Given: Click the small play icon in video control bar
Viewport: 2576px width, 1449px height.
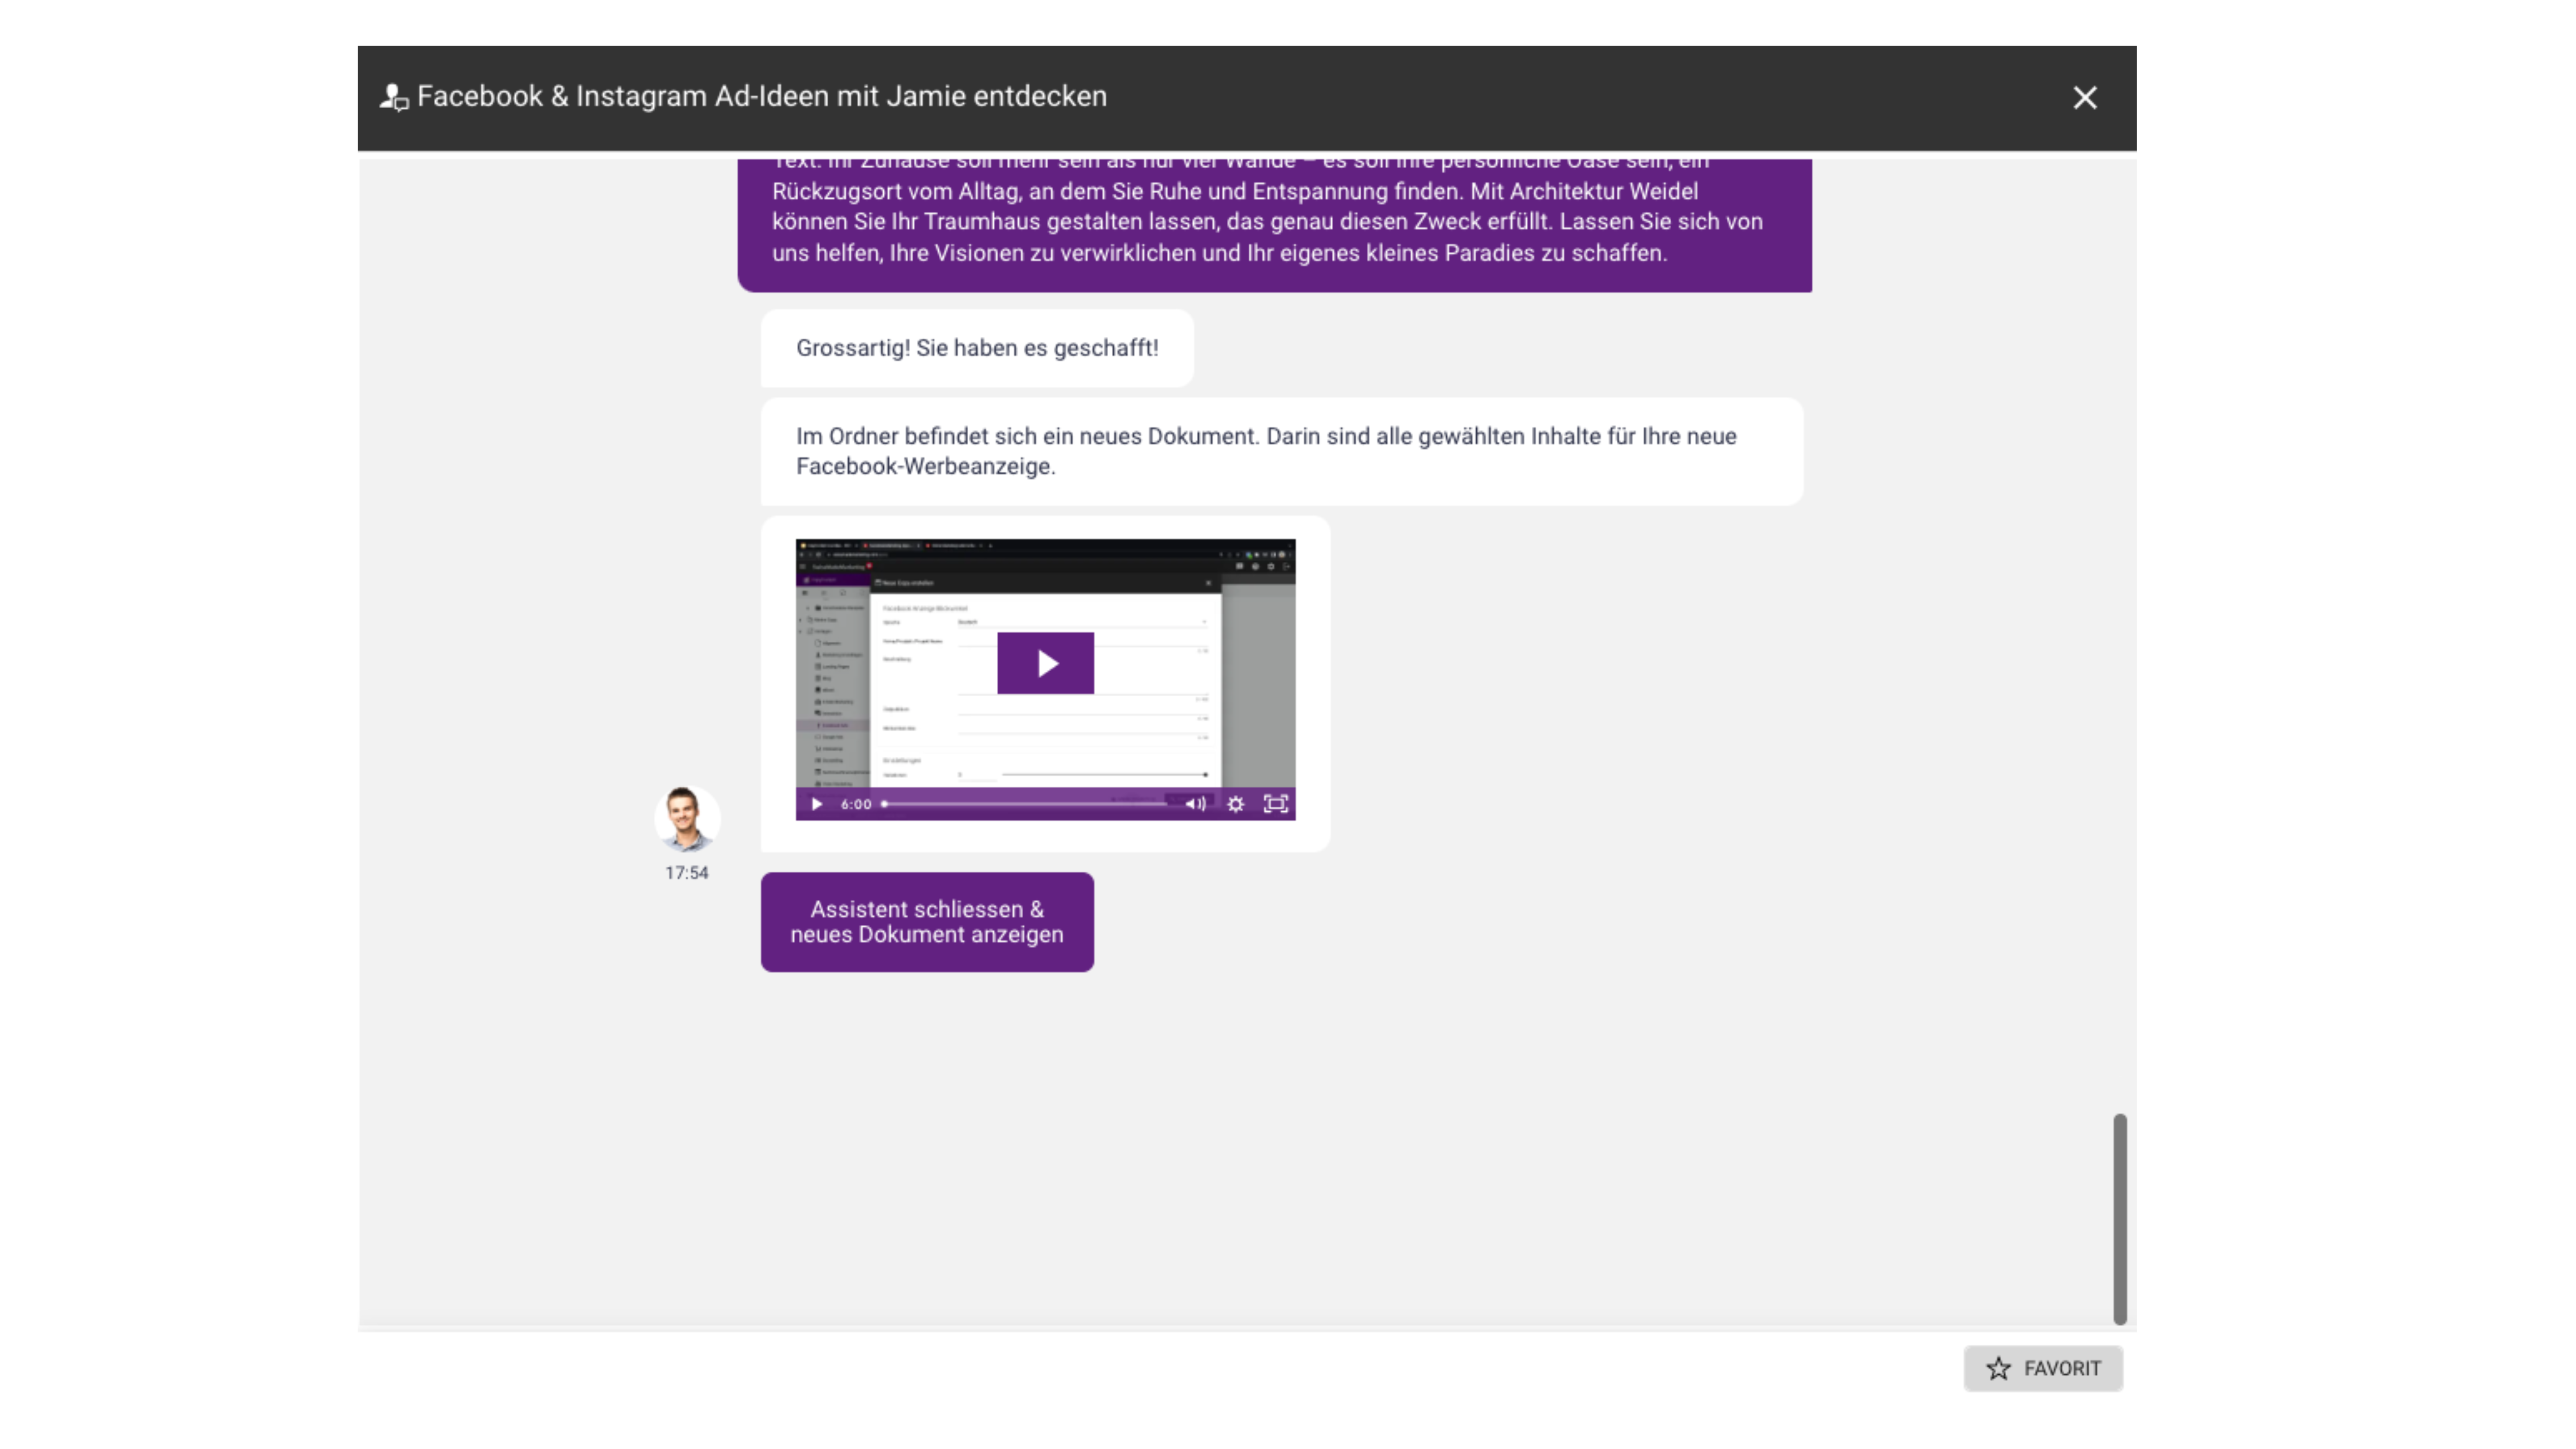Looking at the screenshot, I should pyautogui.click(x=817, y=804).
